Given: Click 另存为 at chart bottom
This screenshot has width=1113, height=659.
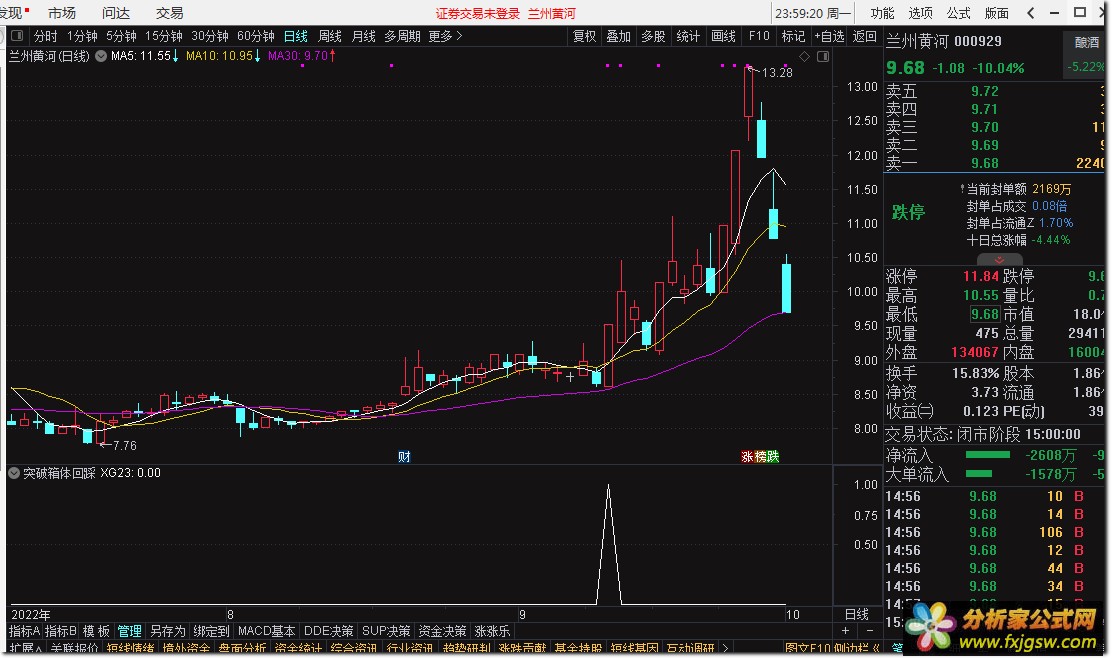Looking at the screenshot, I should pyautogui.click(x=168, y=631).
